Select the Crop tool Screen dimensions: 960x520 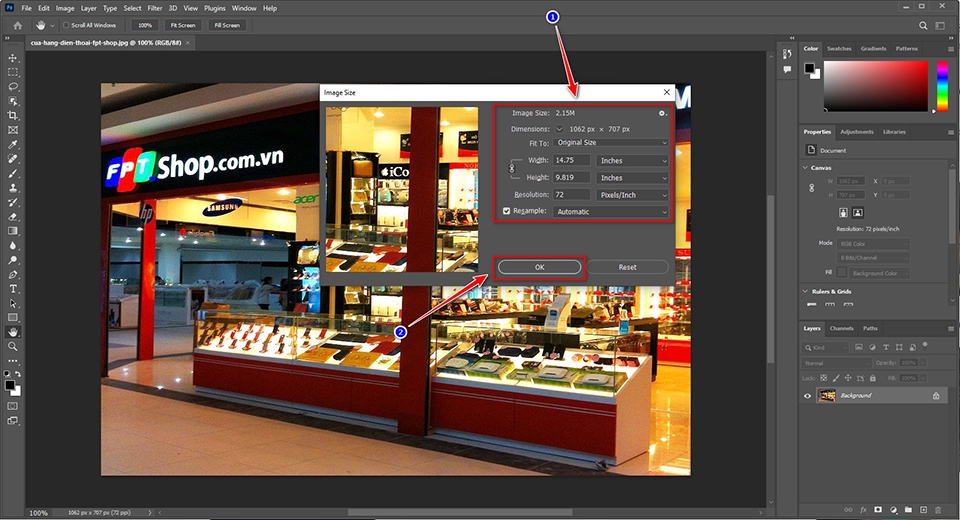pos(13,115)
